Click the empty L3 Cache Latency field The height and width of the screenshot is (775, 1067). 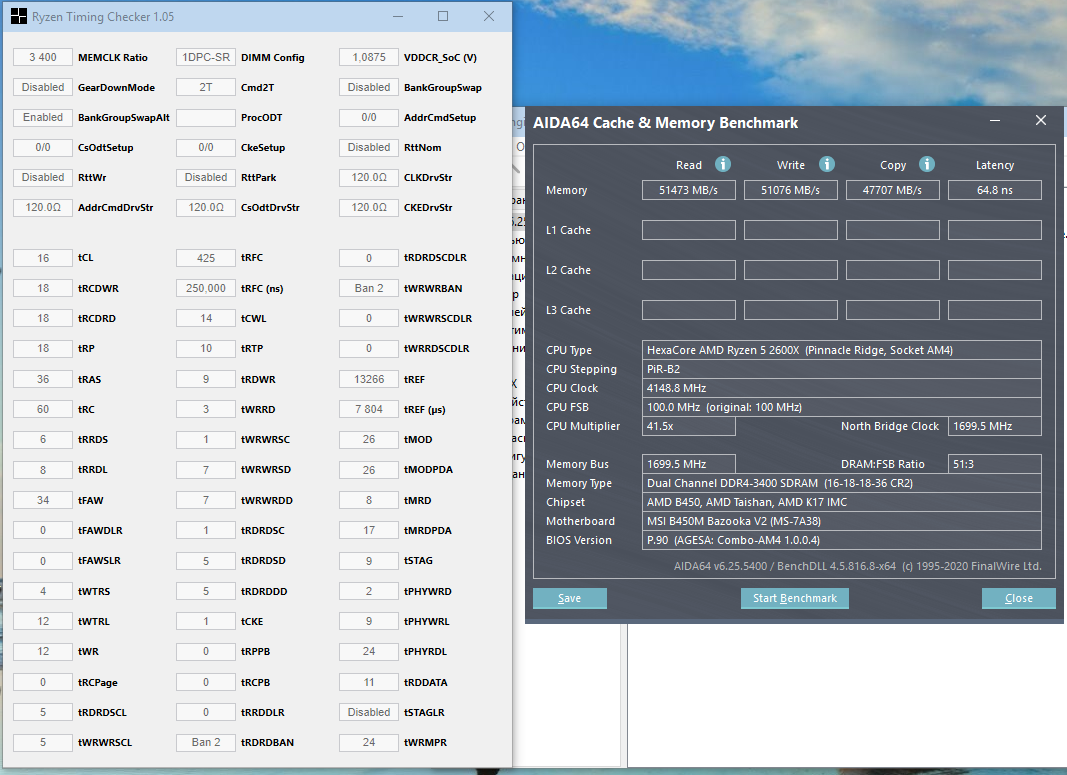coord(994,310)
